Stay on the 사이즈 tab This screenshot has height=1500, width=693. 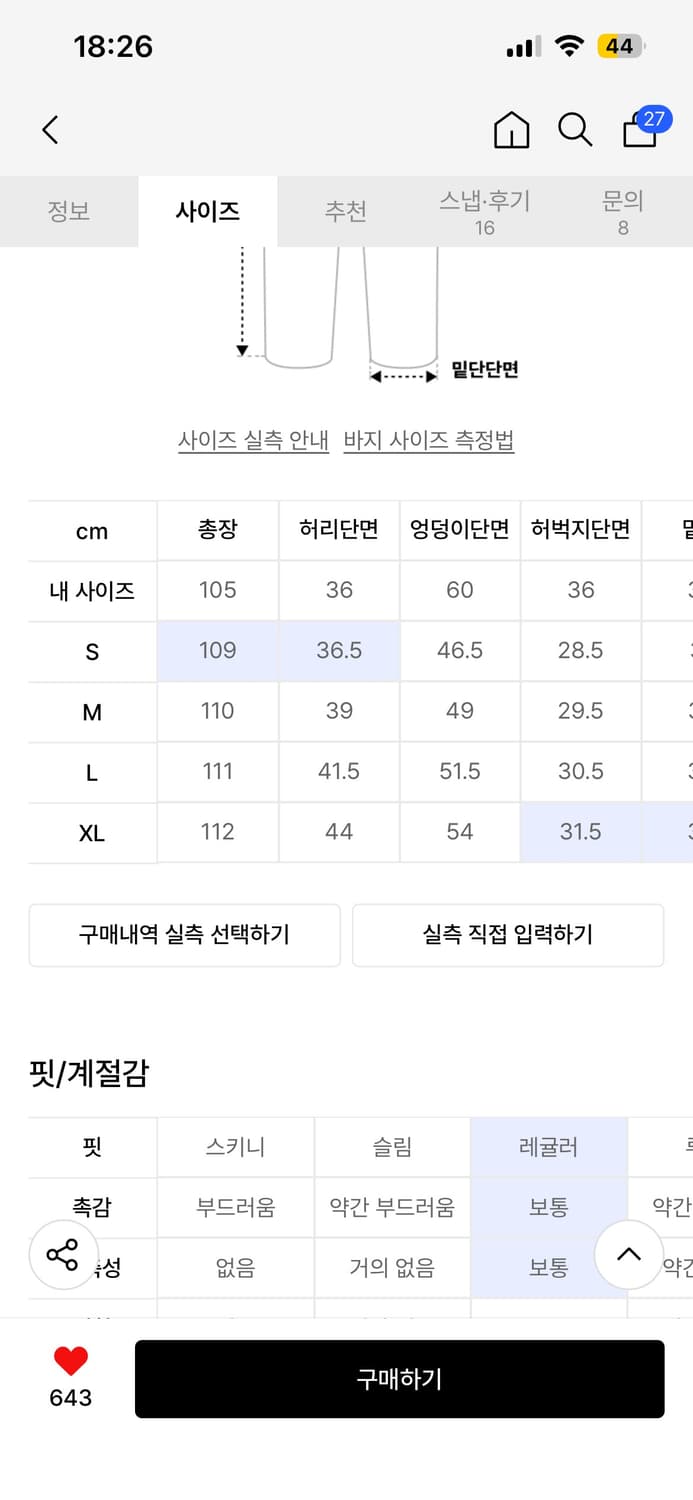(208, 210)
